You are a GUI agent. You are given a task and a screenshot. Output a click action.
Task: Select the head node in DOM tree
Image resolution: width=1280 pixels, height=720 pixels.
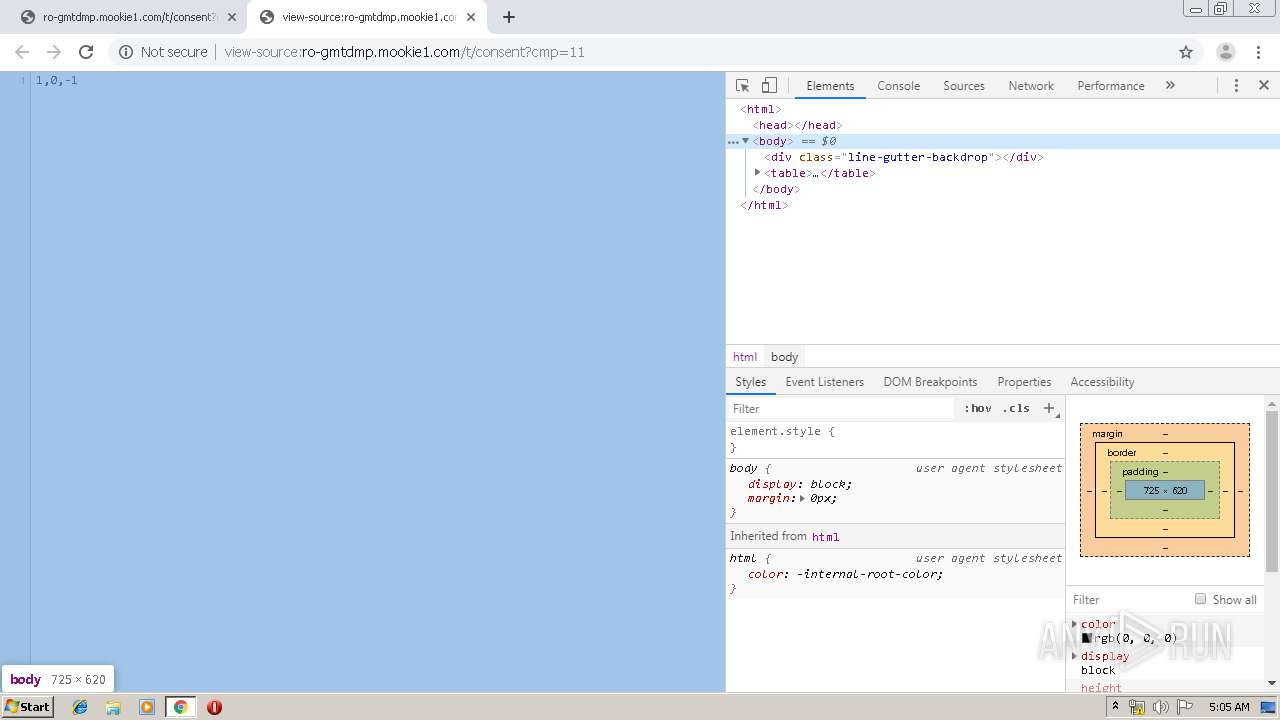(796, 125)
